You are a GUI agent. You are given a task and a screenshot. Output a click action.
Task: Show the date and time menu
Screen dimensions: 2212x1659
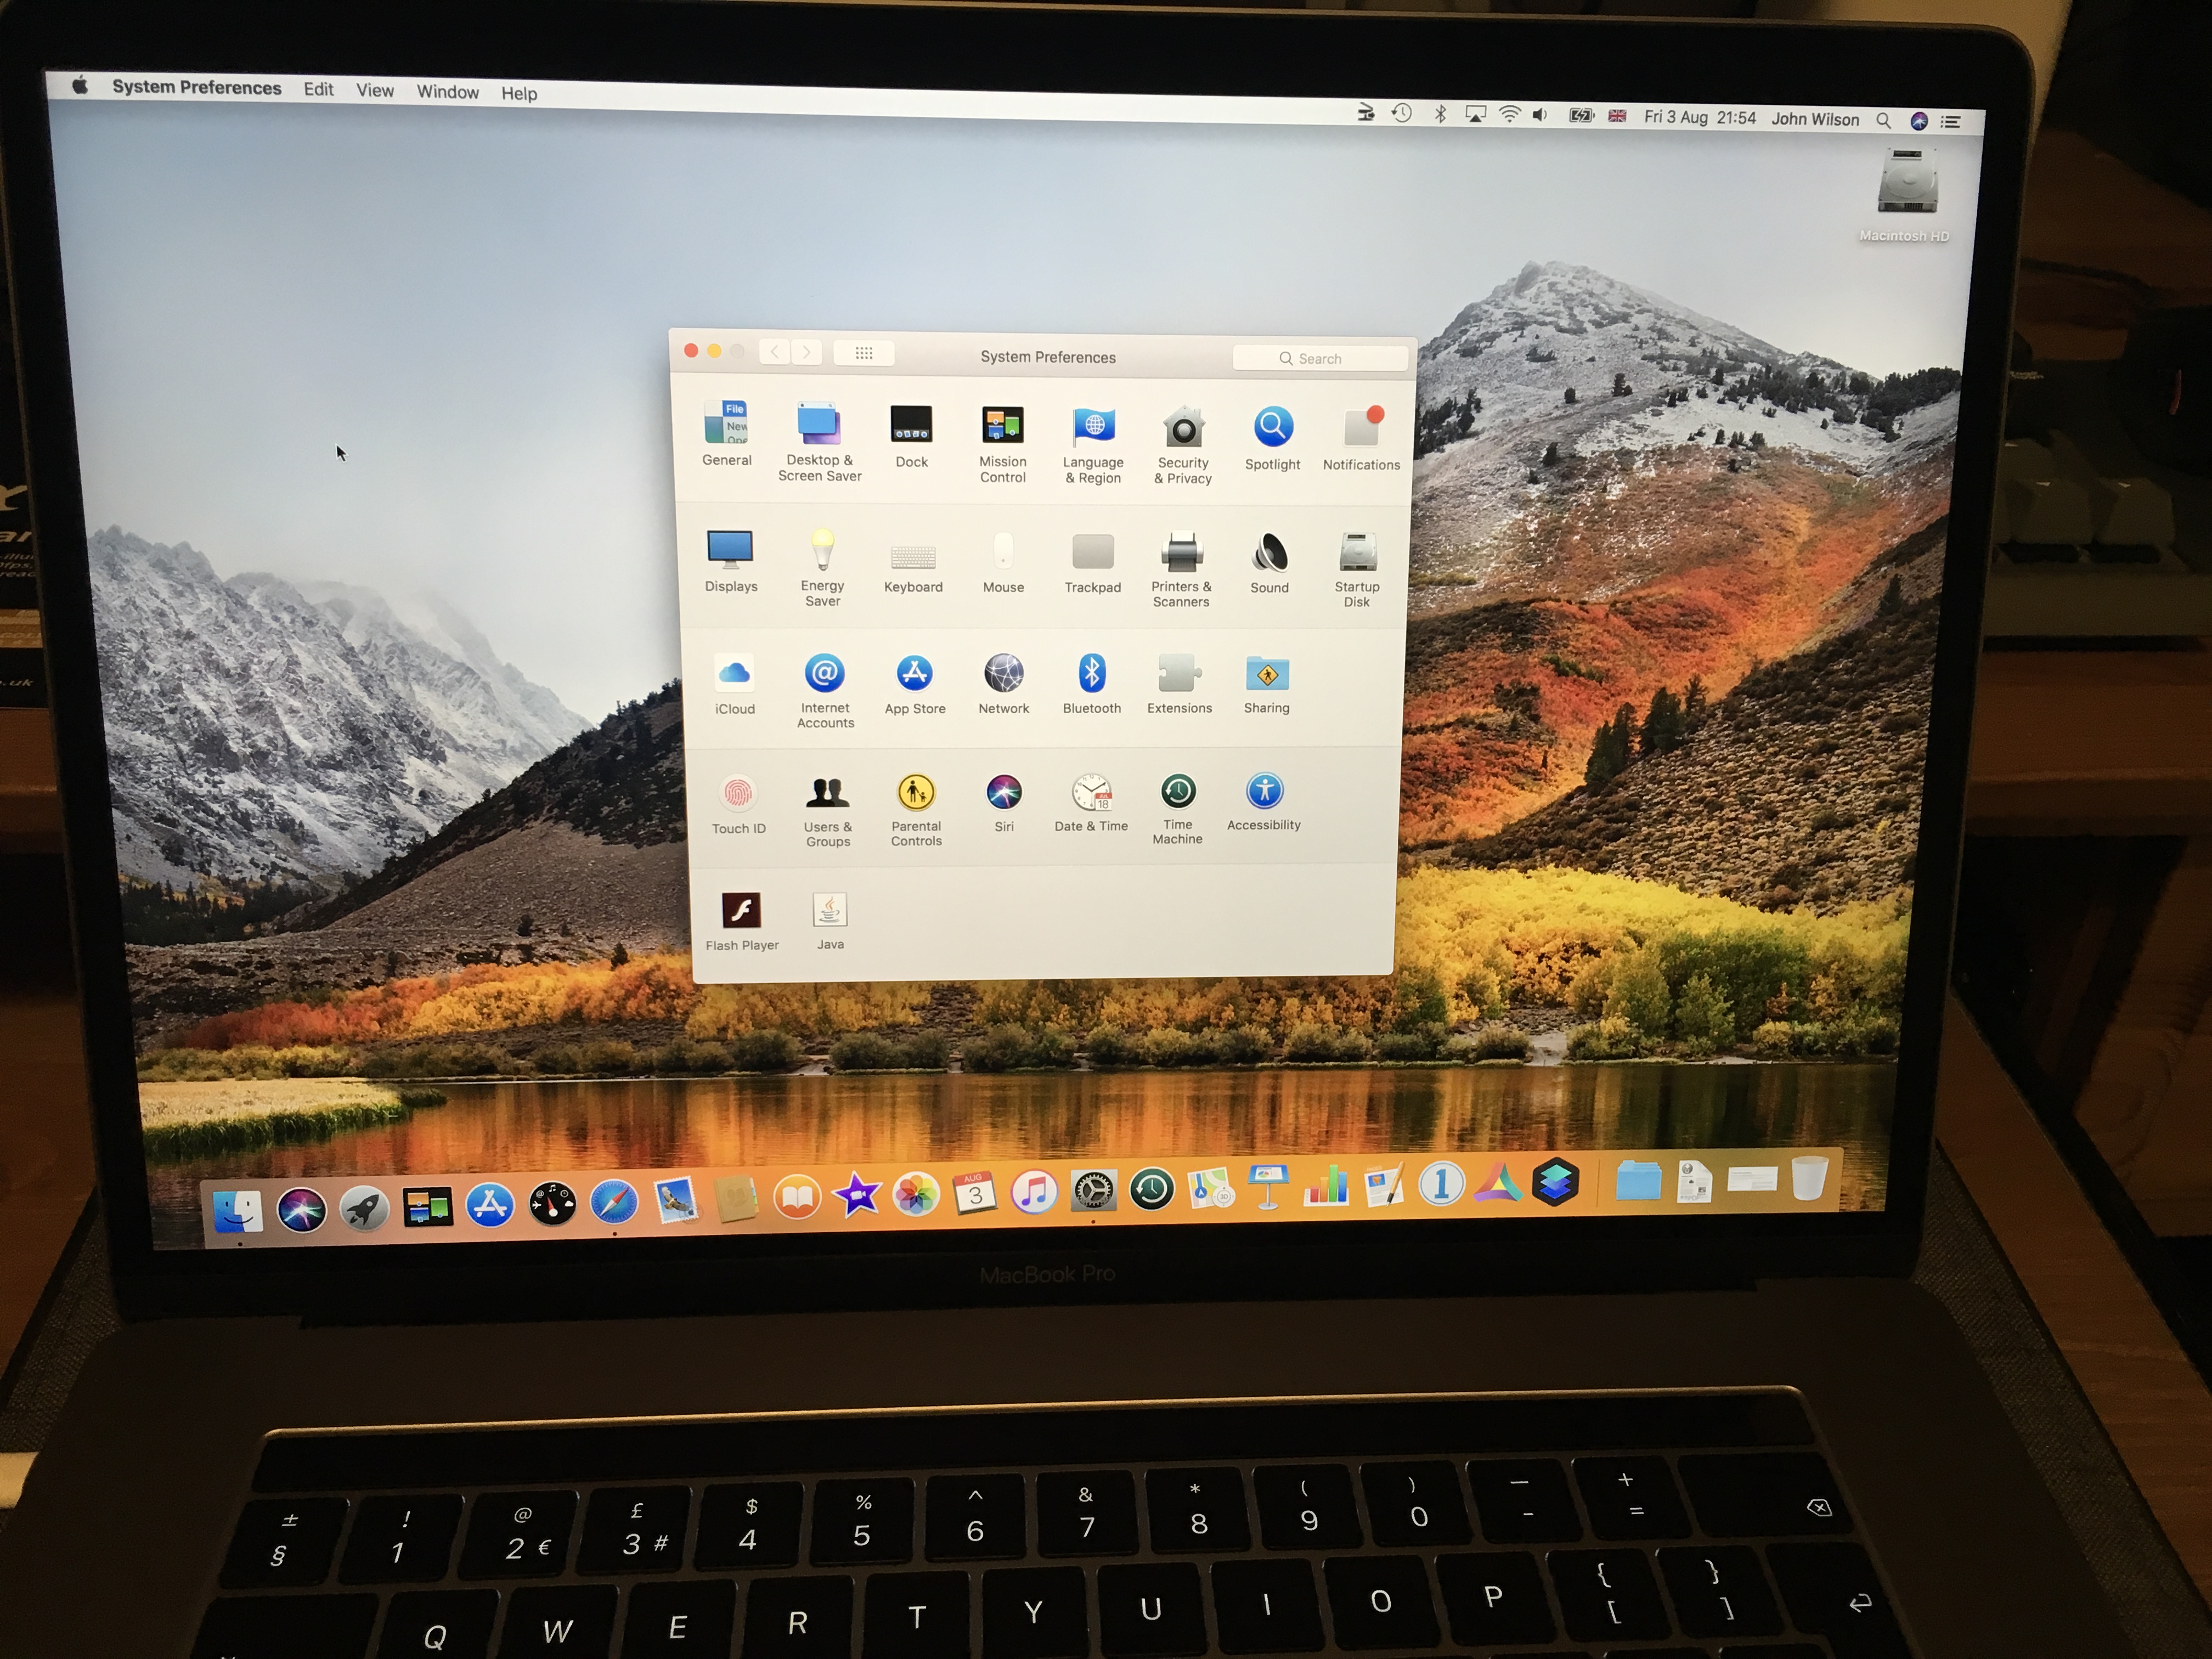[1700, 117]
